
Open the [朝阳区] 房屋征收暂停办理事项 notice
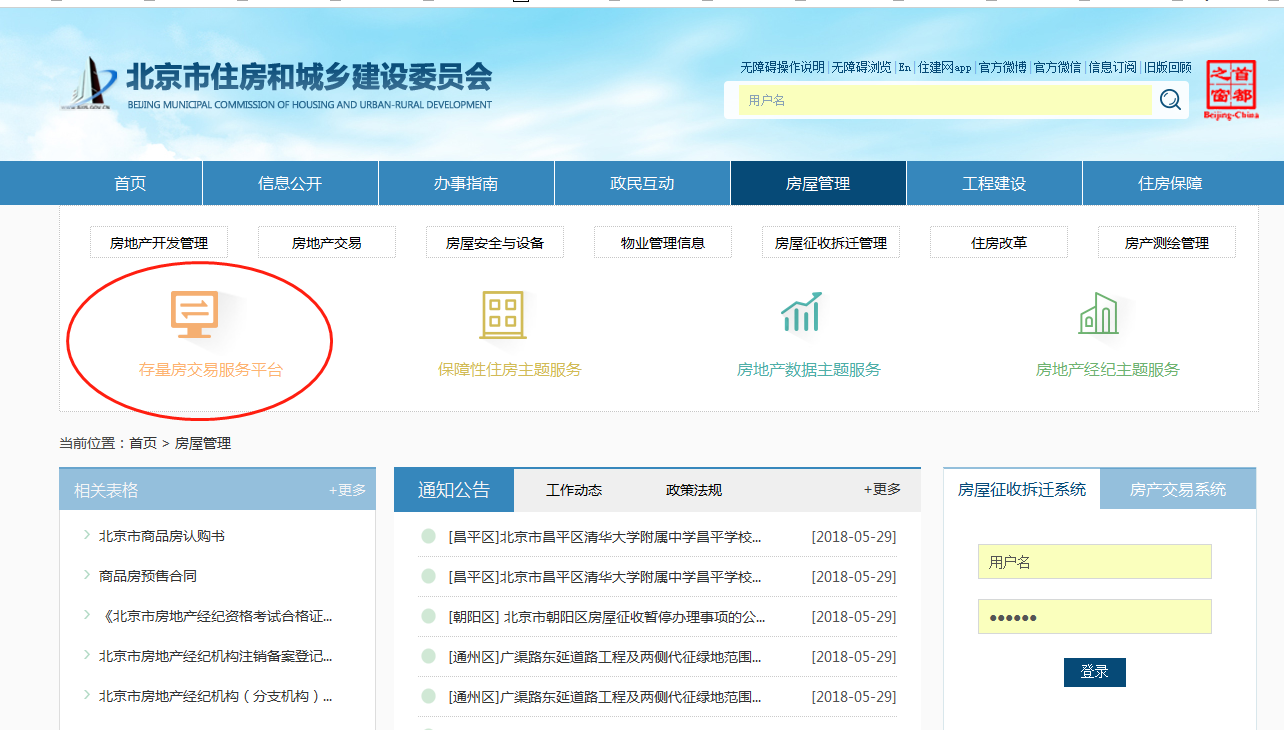(607, 617)
